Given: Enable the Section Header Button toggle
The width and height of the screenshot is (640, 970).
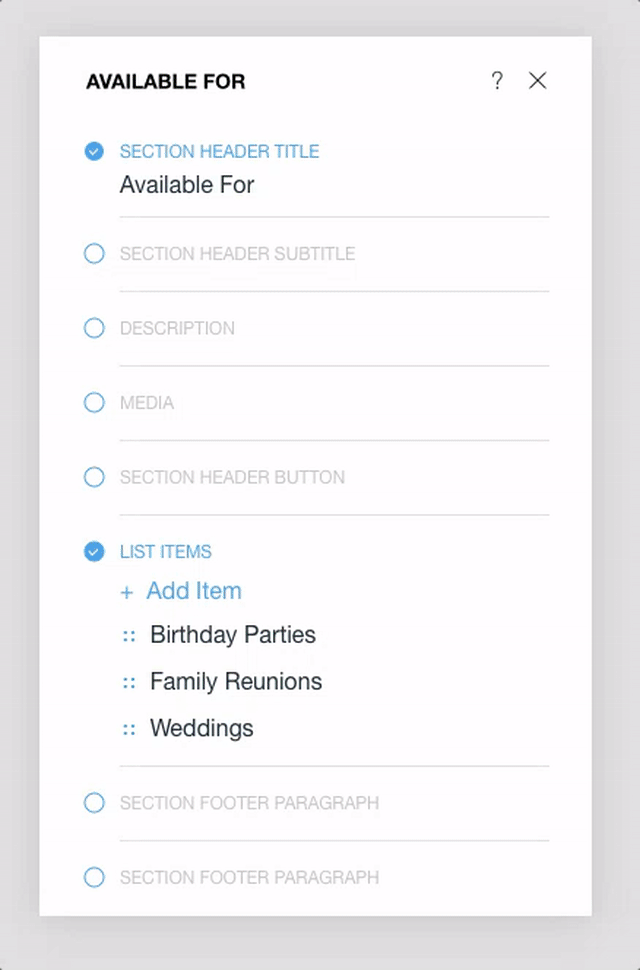Looking at the screenshot, I should point(94,477).
